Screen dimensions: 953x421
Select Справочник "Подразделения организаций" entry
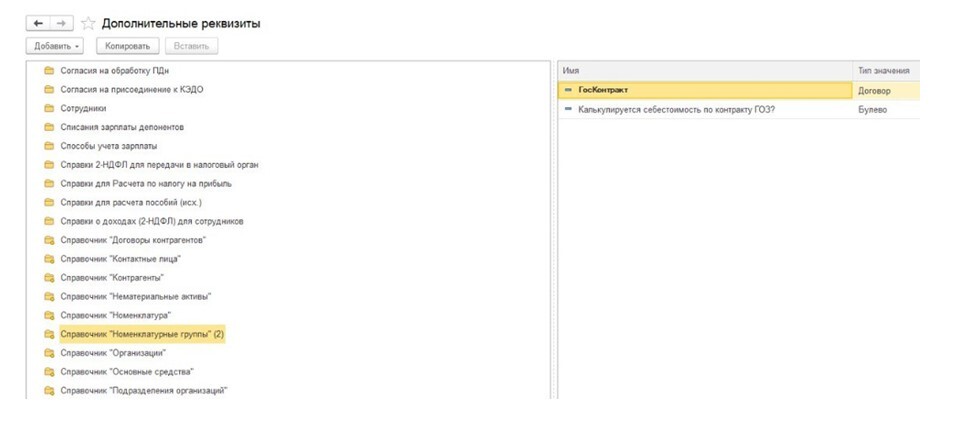tap(144, 391)
